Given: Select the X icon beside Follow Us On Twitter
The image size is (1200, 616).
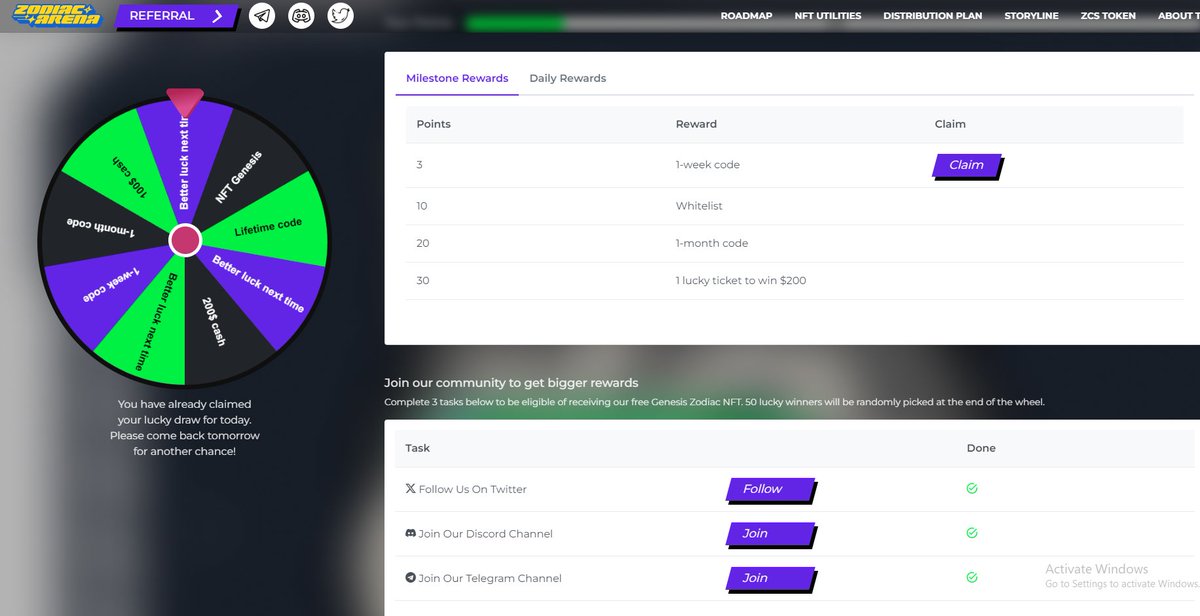Looking at the screenshot, I should [x=409, y=489].
